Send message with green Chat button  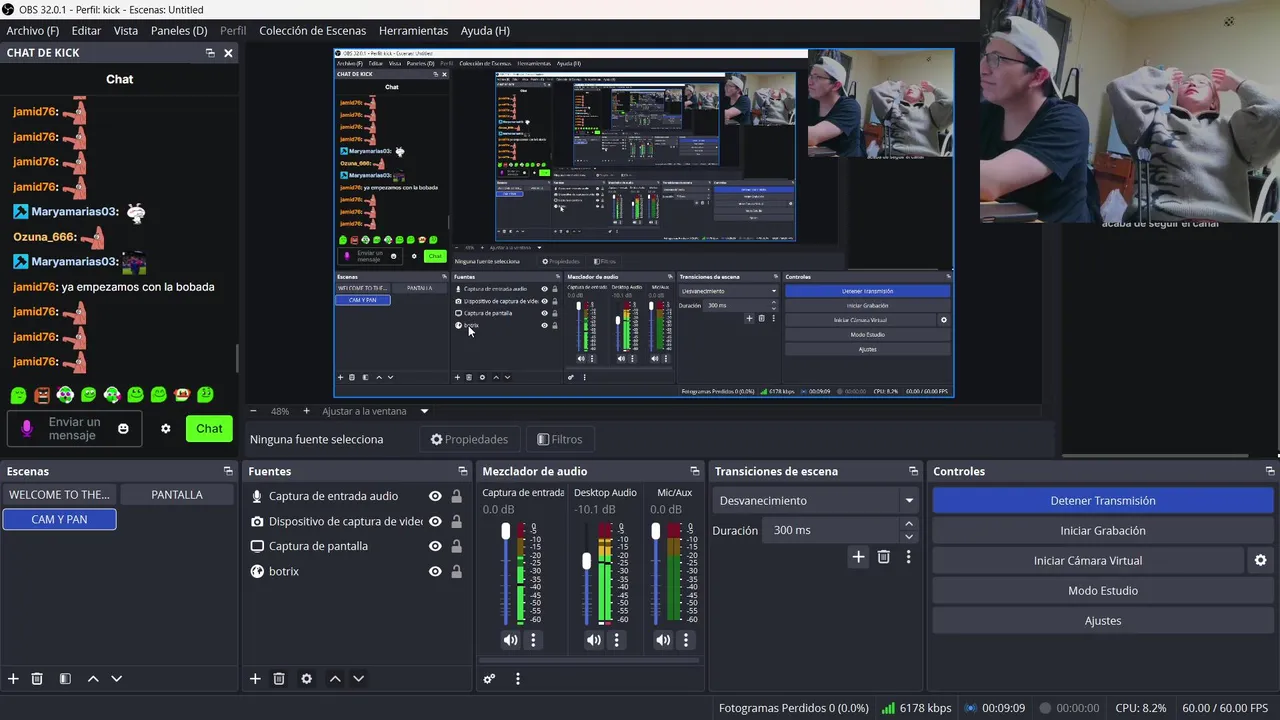[209, 428]
